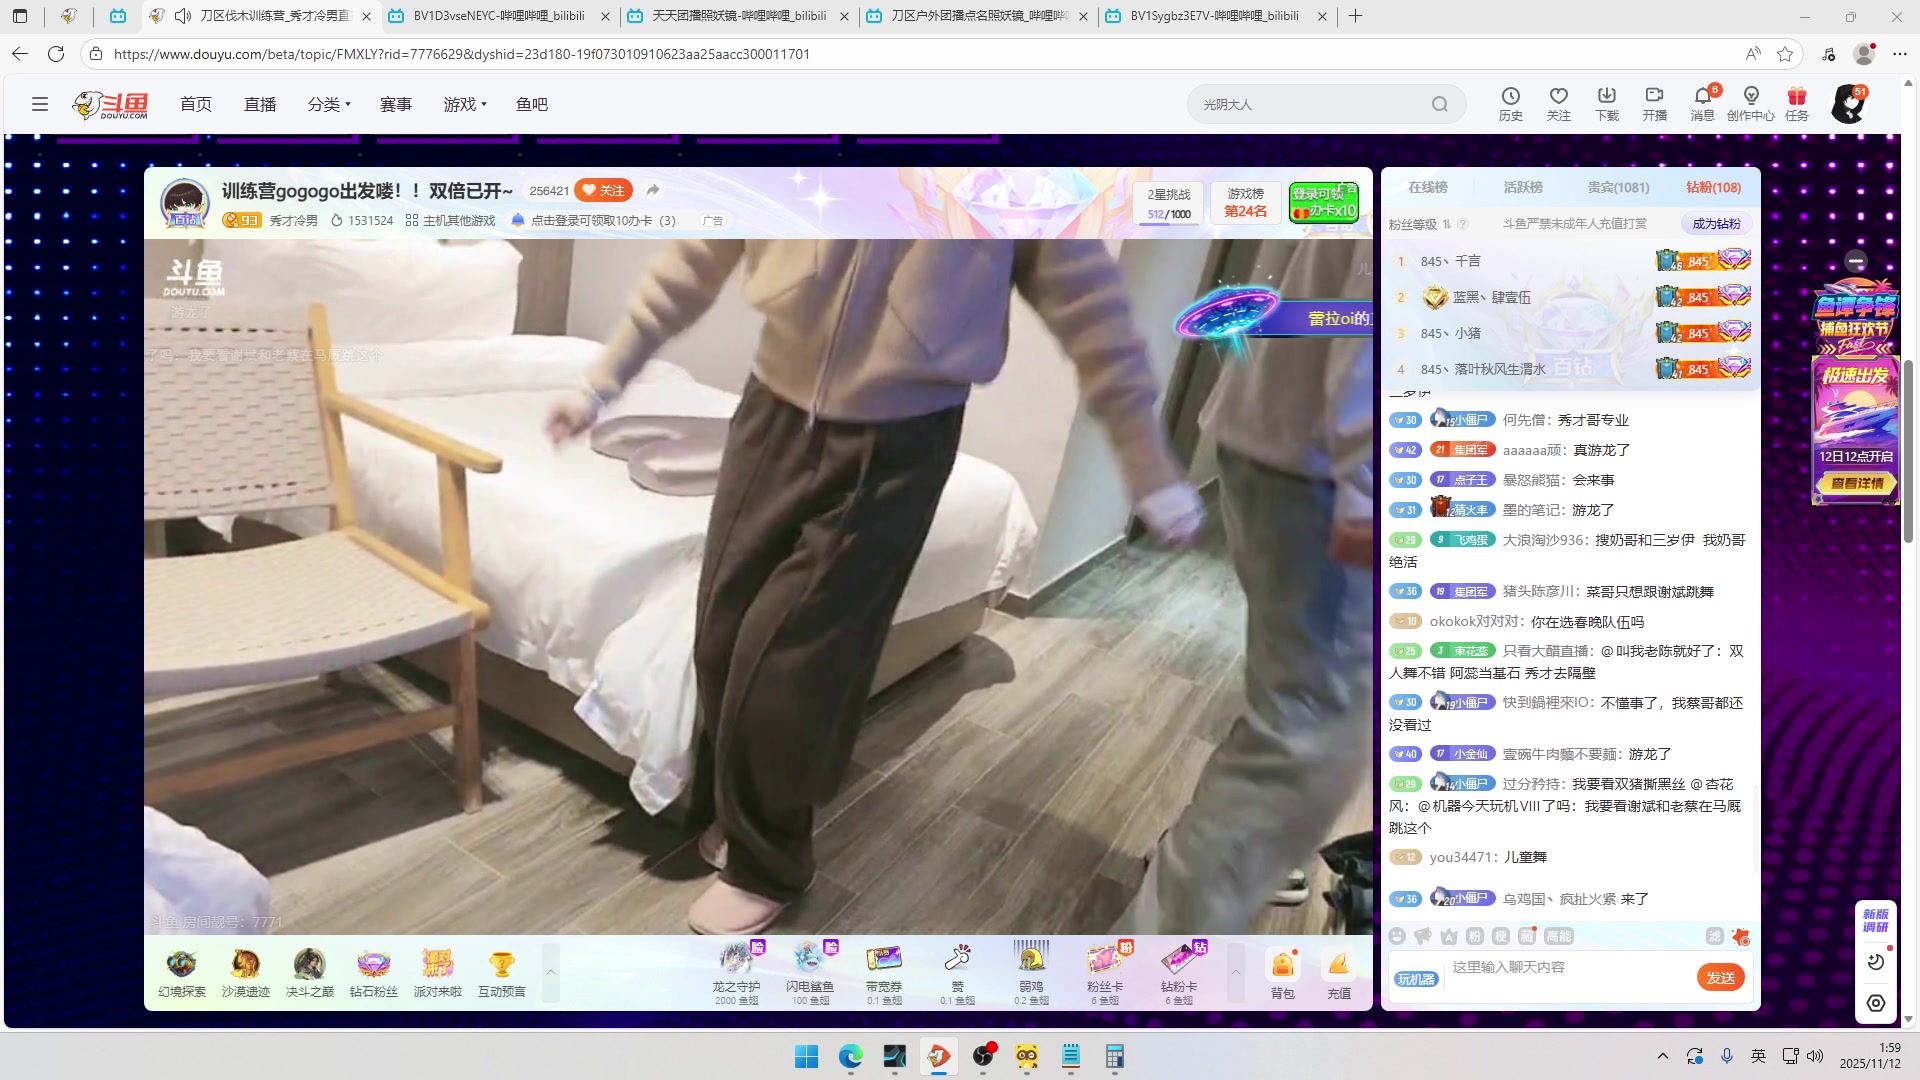Viewport: 1920px width, 1080px height.
Task: Click the 发送 send button
Action: [x=1721, y=977]
